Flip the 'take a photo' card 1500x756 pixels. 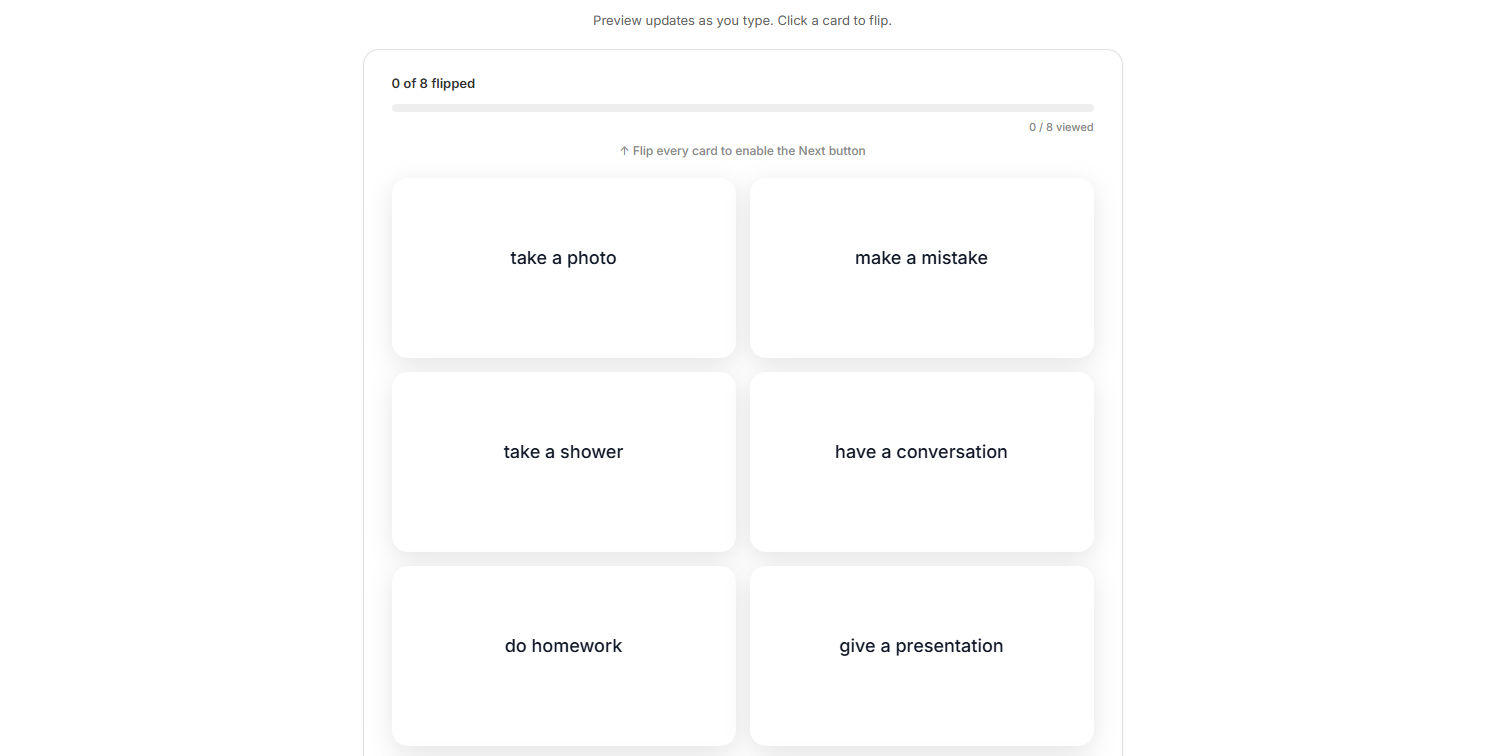(563, 267)
